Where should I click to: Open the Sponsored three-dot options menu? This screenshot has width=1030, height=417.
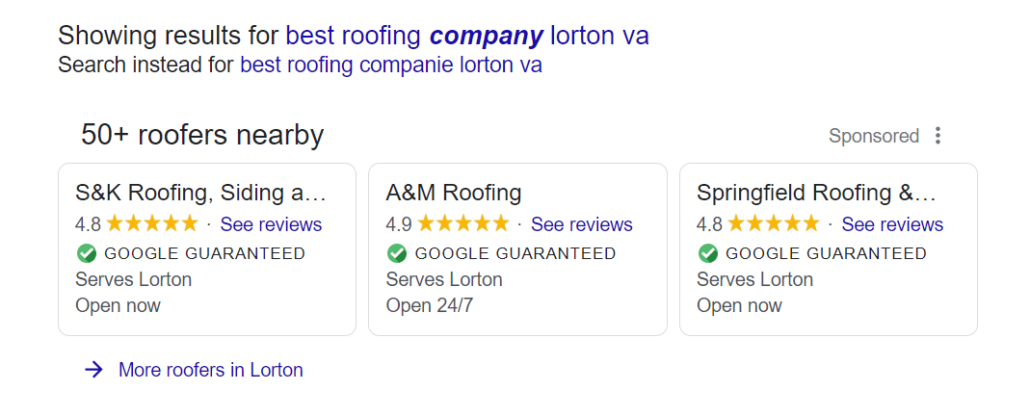pyautogui.click(x=937, y=136)
